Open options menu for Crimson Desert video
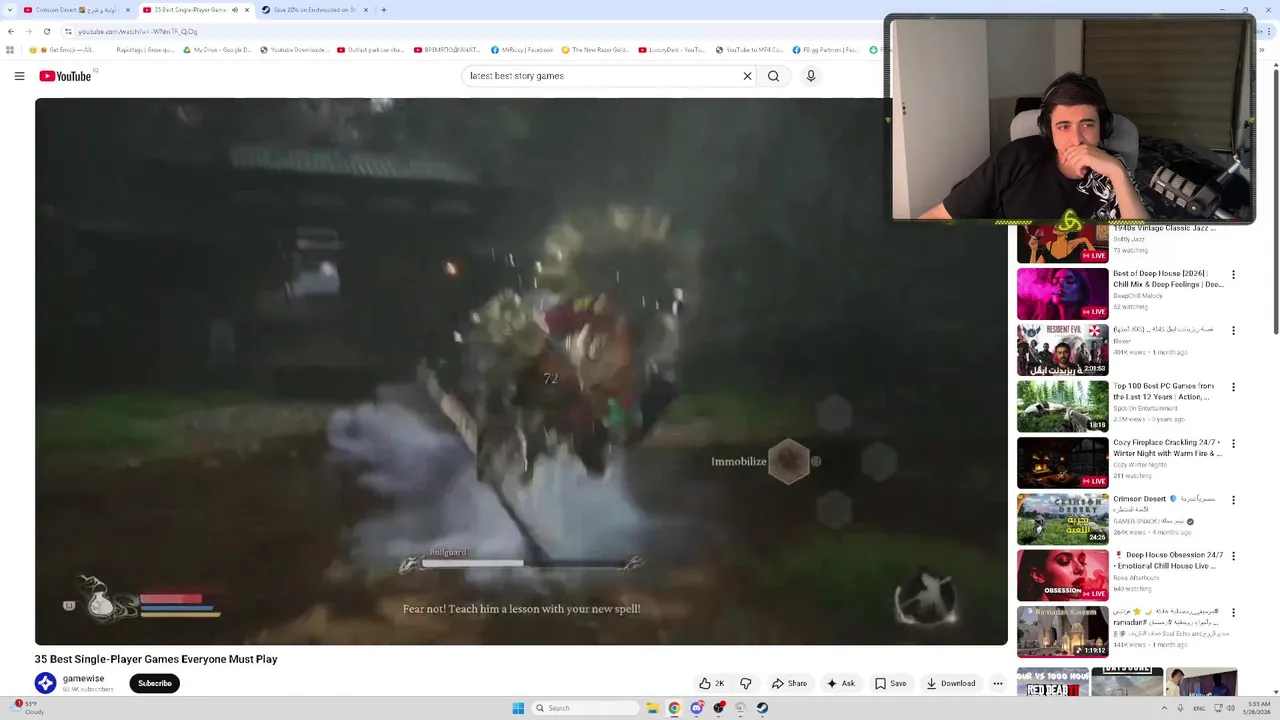 pyautogui.click(x=1233, y=499)
